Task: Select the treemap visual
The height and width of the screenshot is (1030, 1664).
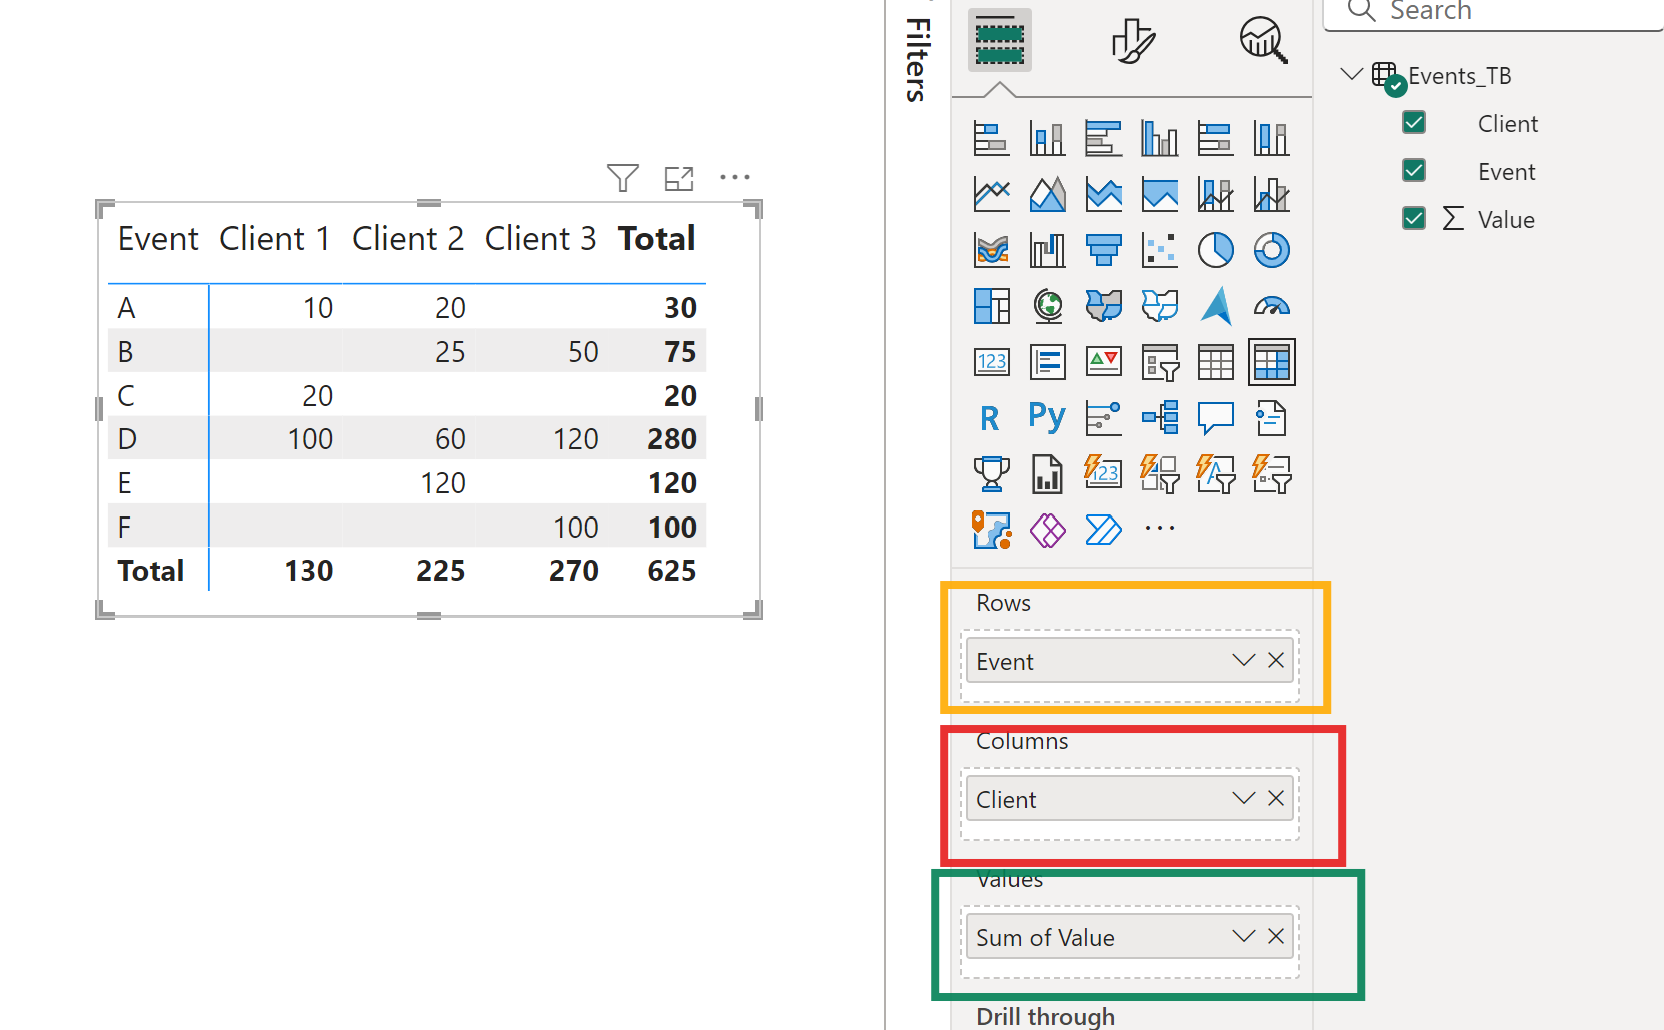Action: point(991,306)
